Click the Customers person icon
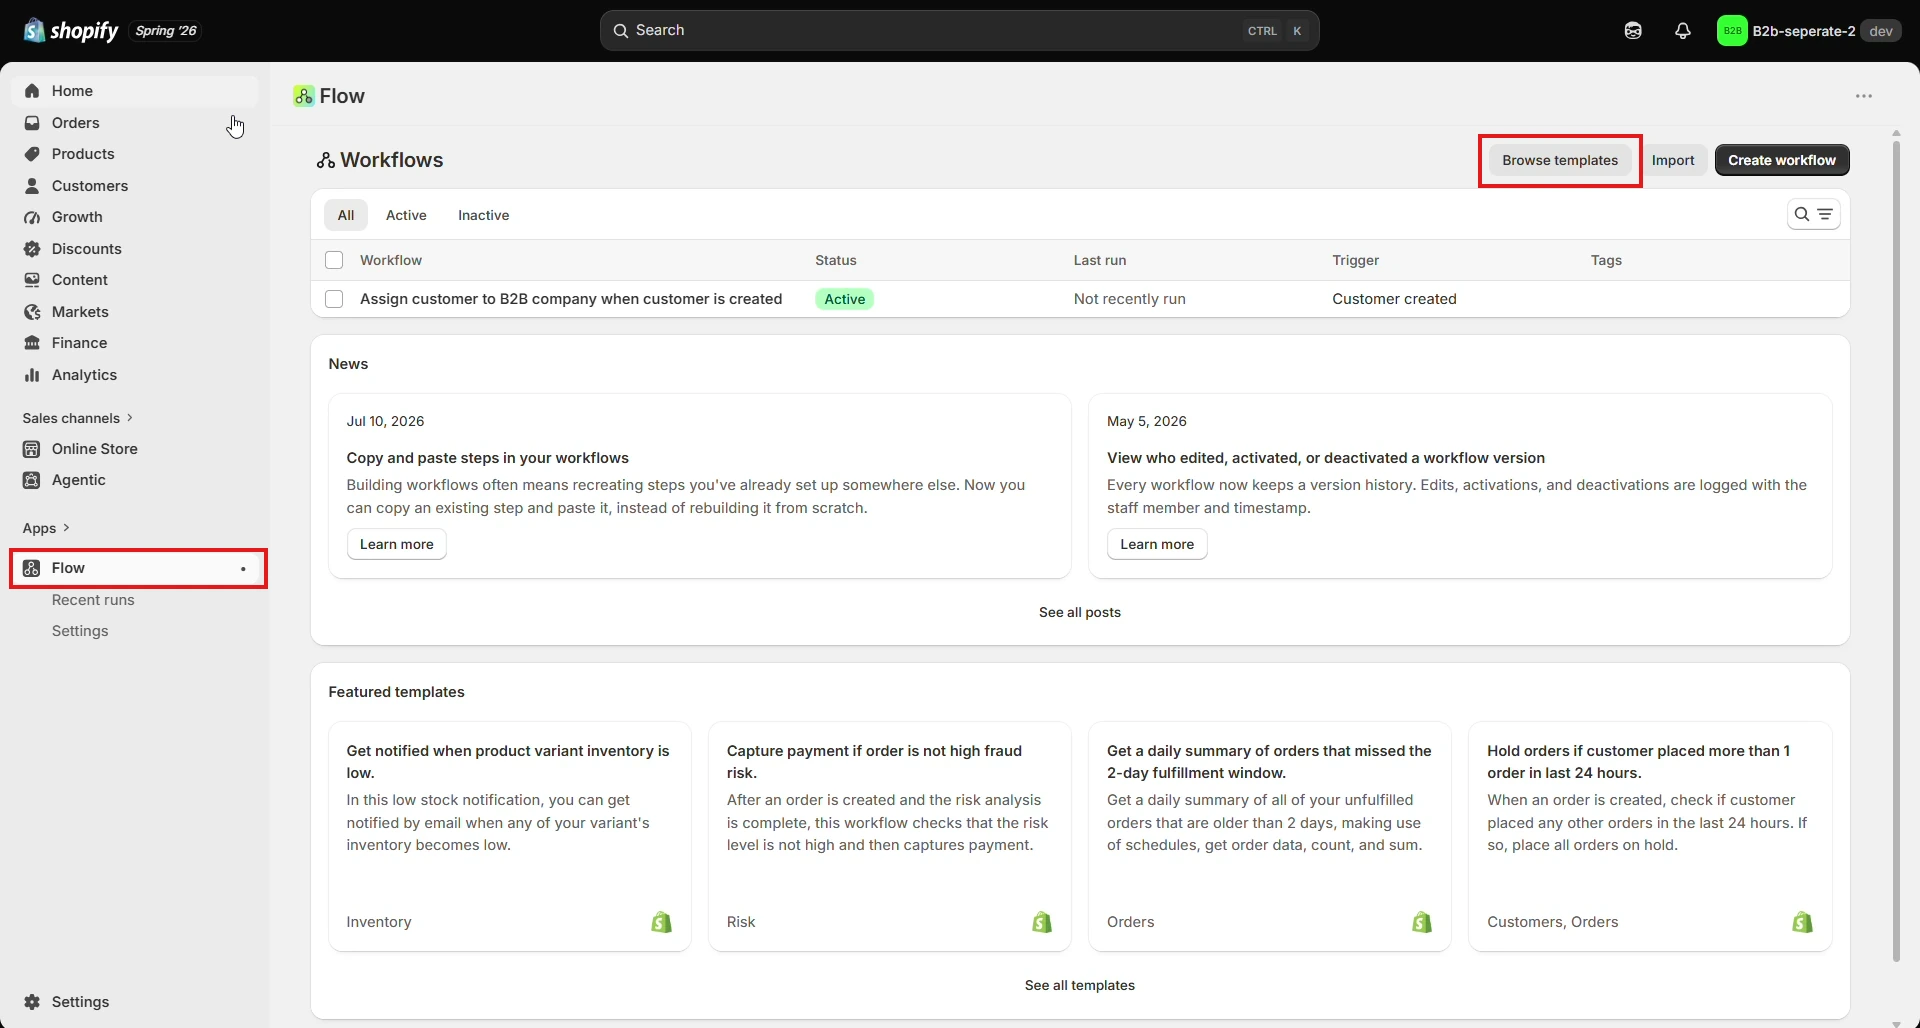Screen dimensions: 1920x1028 pos(32,186)
